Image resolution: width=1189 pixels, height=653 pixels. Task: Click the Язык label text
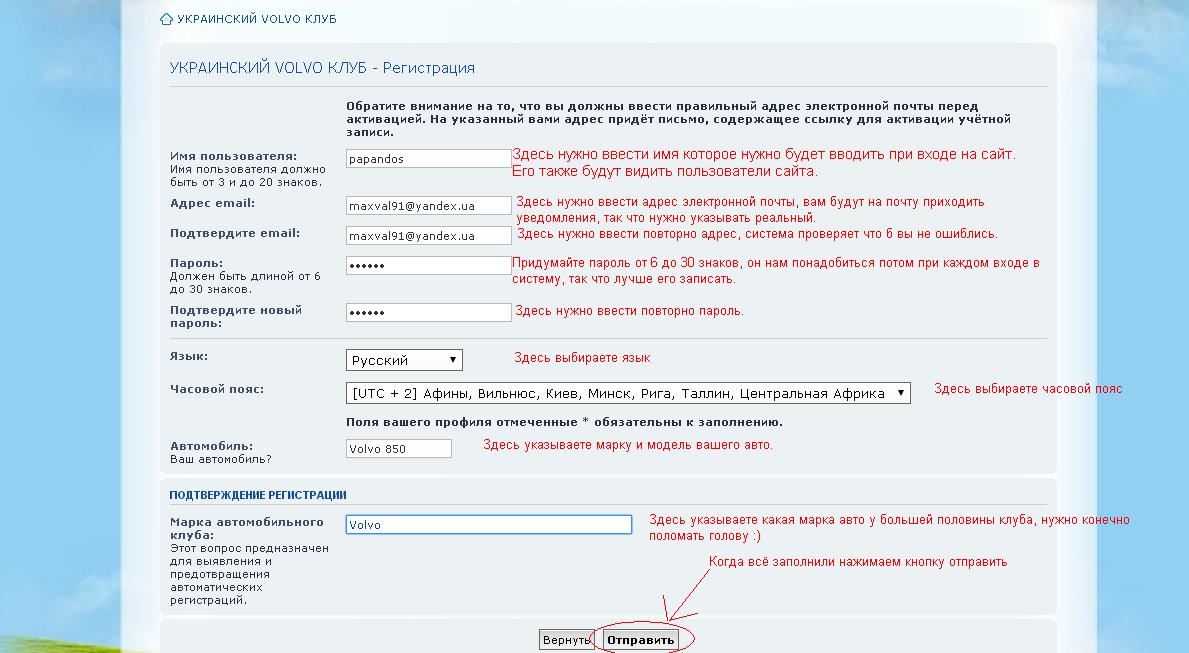click(189, 356)
